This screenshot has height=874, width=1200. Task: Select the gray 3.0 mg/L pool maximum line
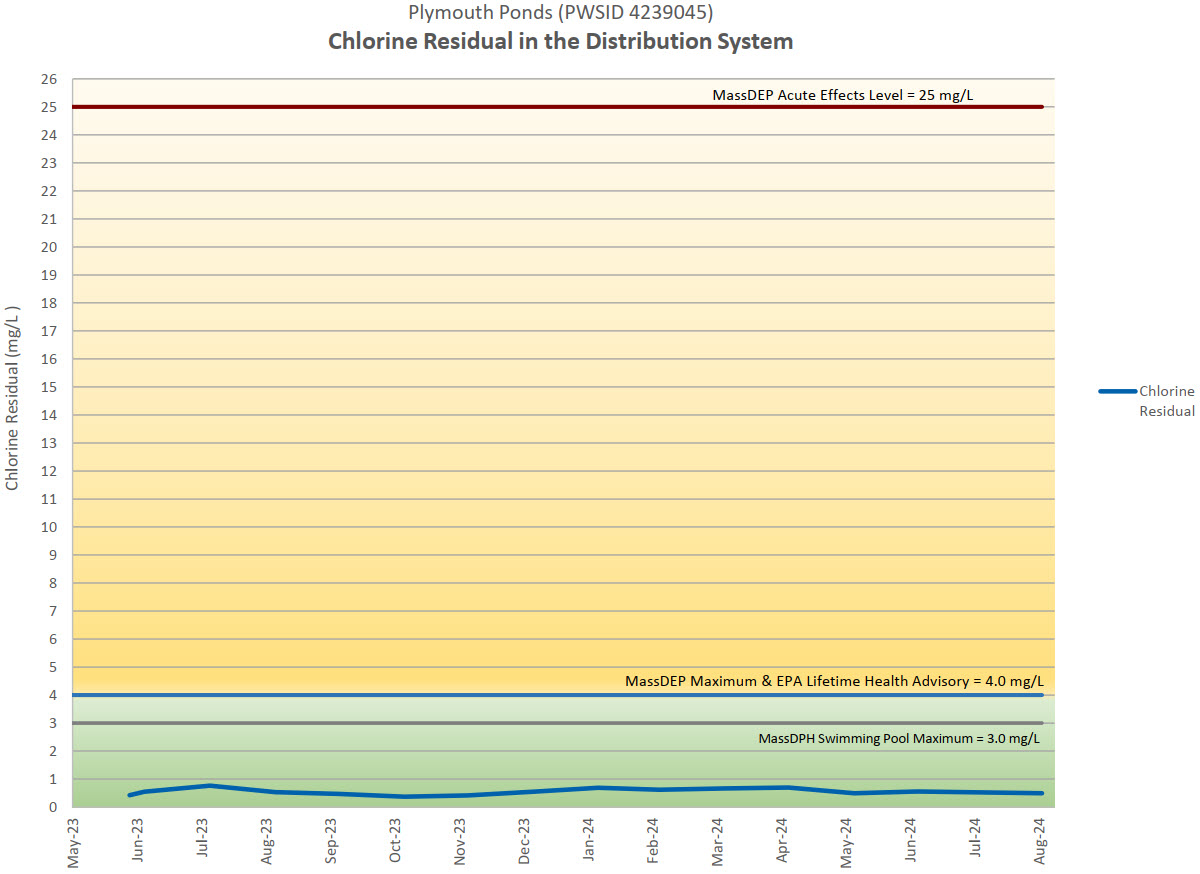pyautogui.click(x=558, y=723)
